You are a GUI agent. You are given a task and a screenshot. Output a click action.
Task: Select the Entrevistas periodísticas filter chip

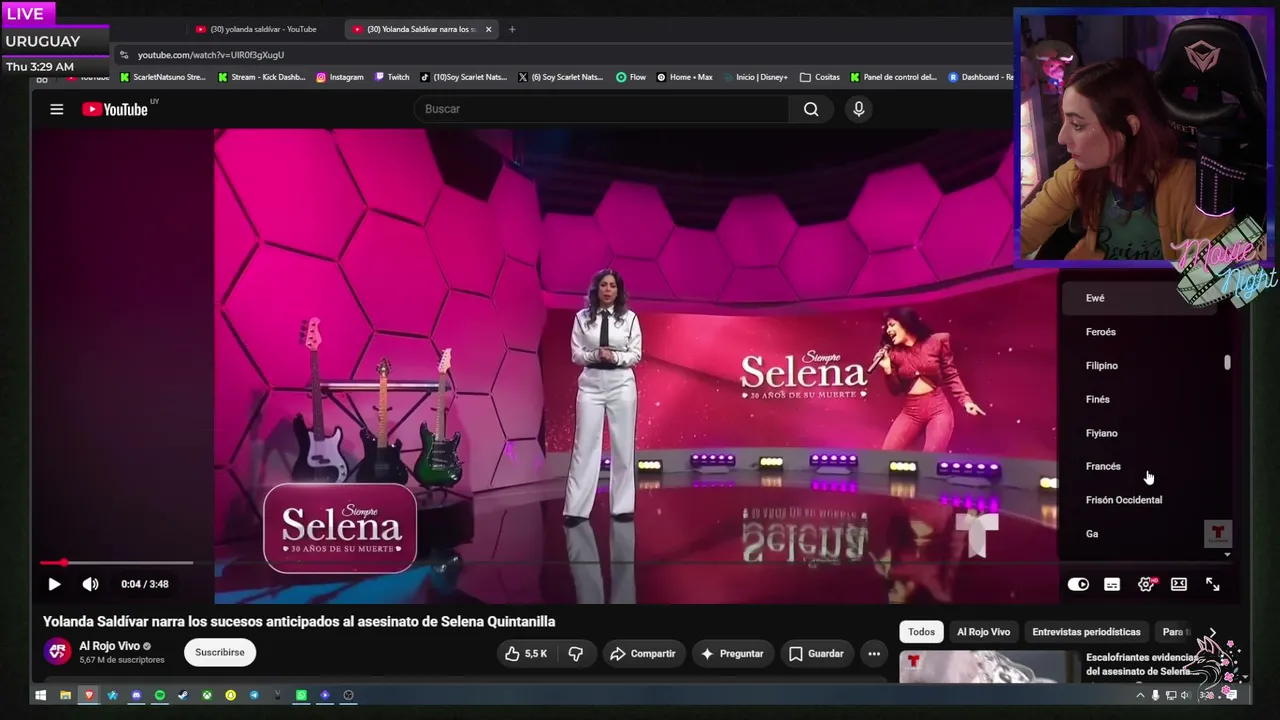(1086, 632)
